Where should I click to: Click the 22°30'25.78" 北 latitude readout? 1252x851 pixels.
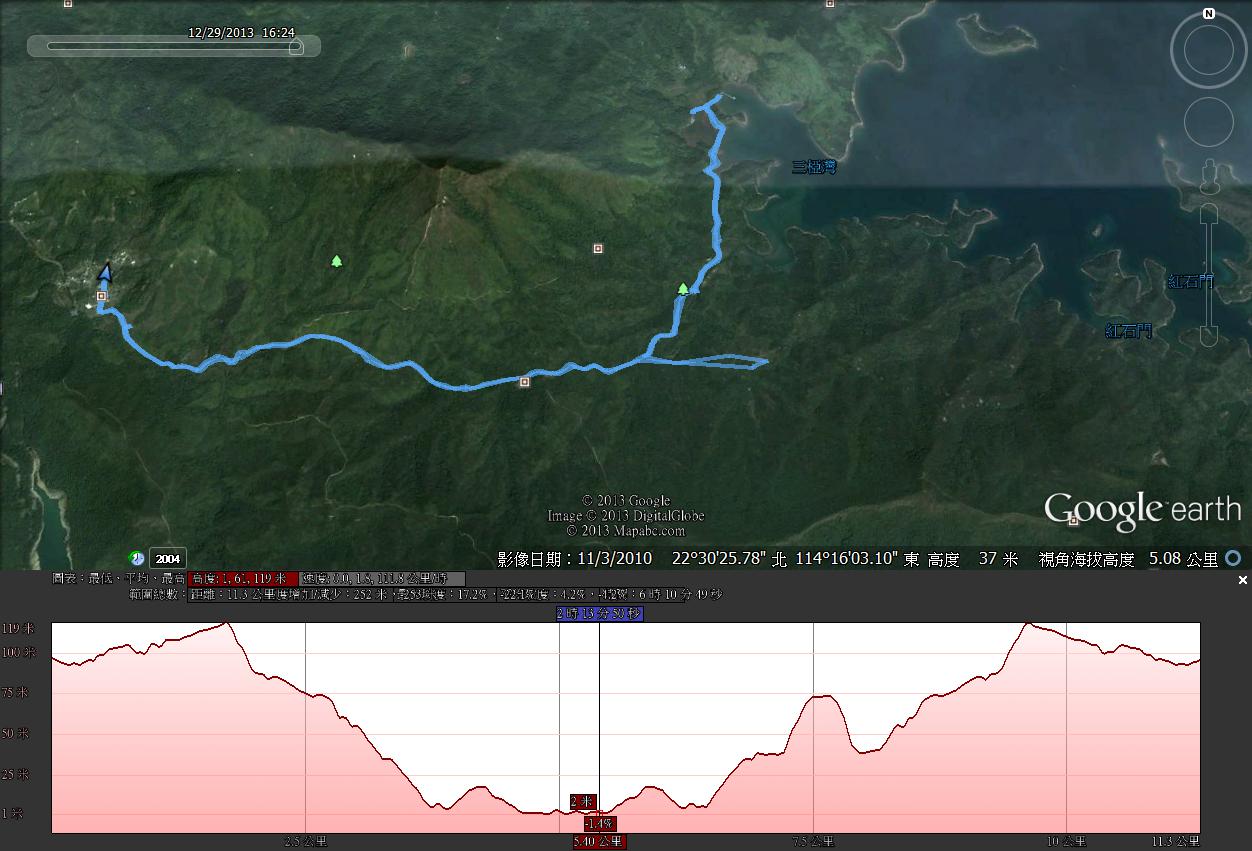click(x=729, y=559)
